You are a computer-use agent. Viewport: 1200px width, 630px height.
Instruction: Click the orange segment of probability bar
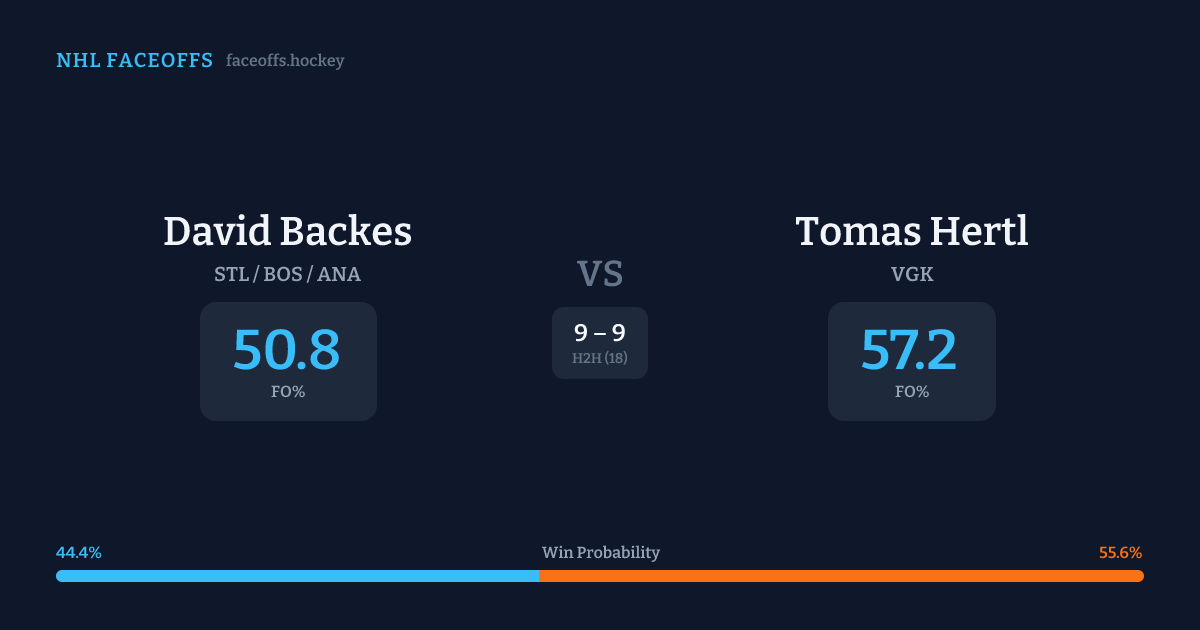[x=841, y=576]
